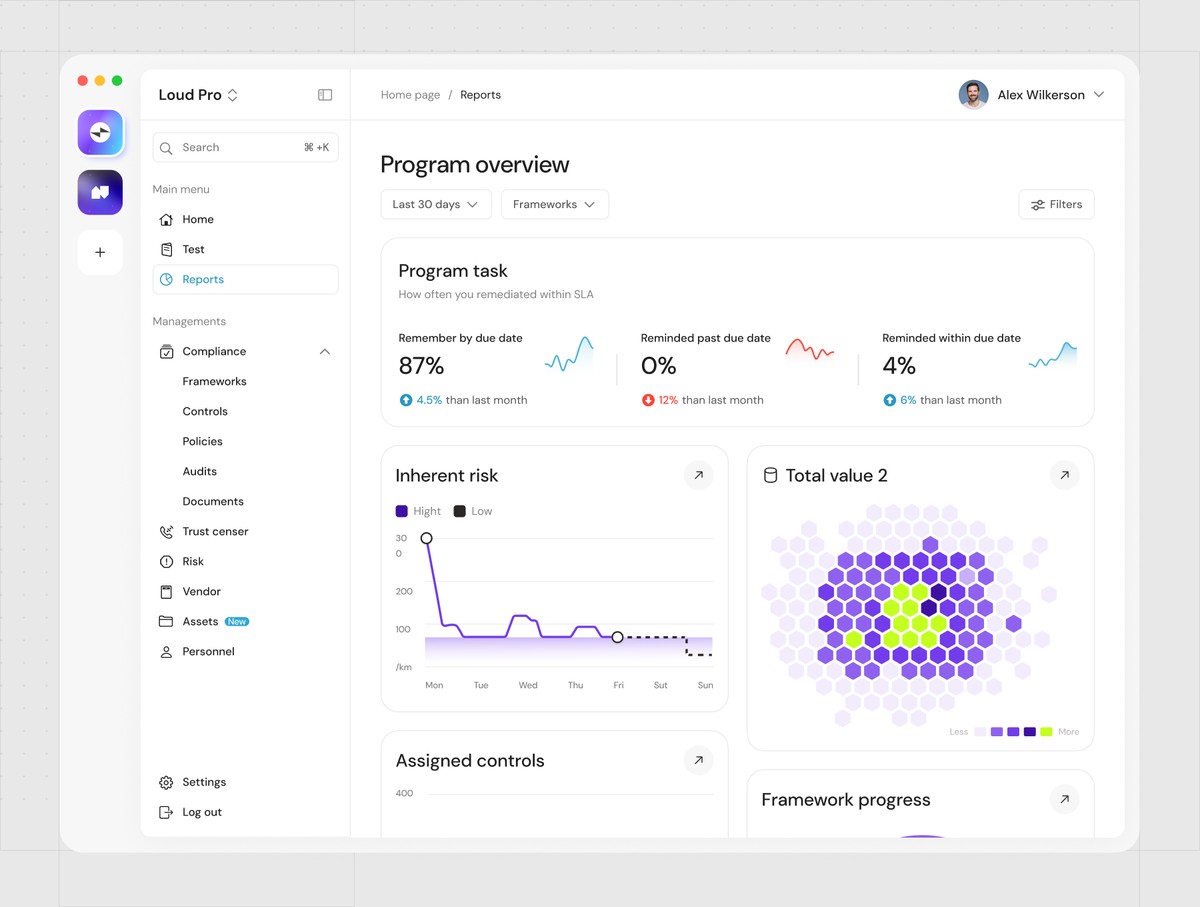Collapse the Compliance menu section
1200x907 pixels.
325,352
